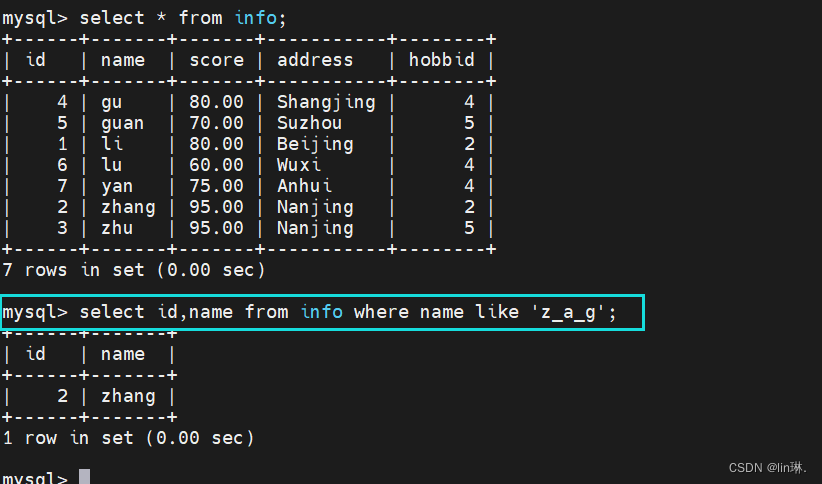Click the score 95.00 in zhu's row
The width and height of the screenshot is (822, 484).
point(217,228)
